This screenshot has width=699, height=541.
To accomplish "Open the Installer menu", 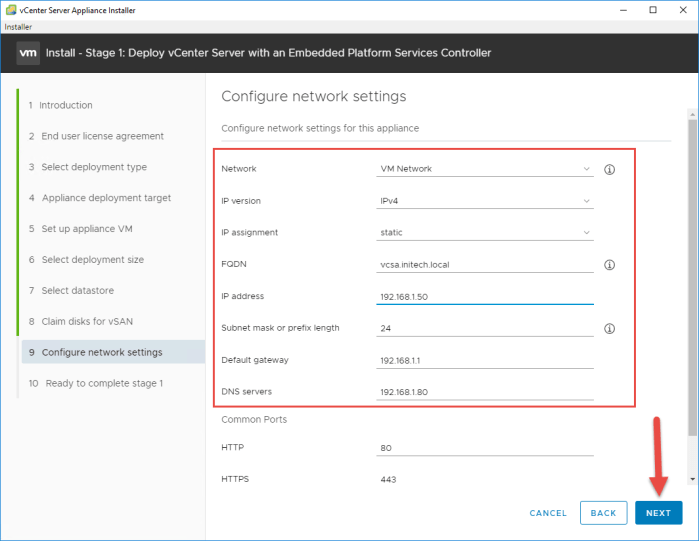I will 18,27.
